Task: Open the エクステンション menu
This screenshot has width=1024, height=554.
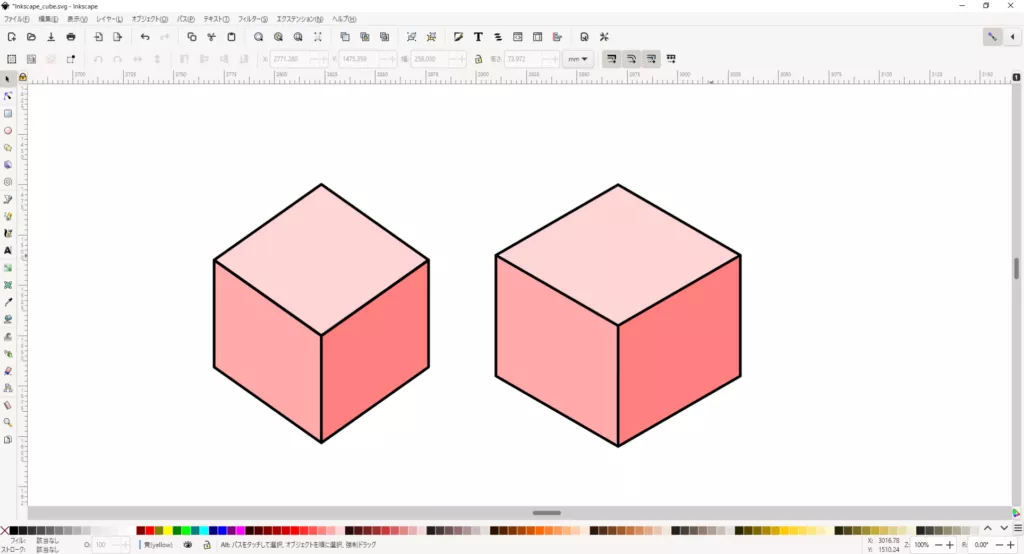Action: click(x=300, y=19)
